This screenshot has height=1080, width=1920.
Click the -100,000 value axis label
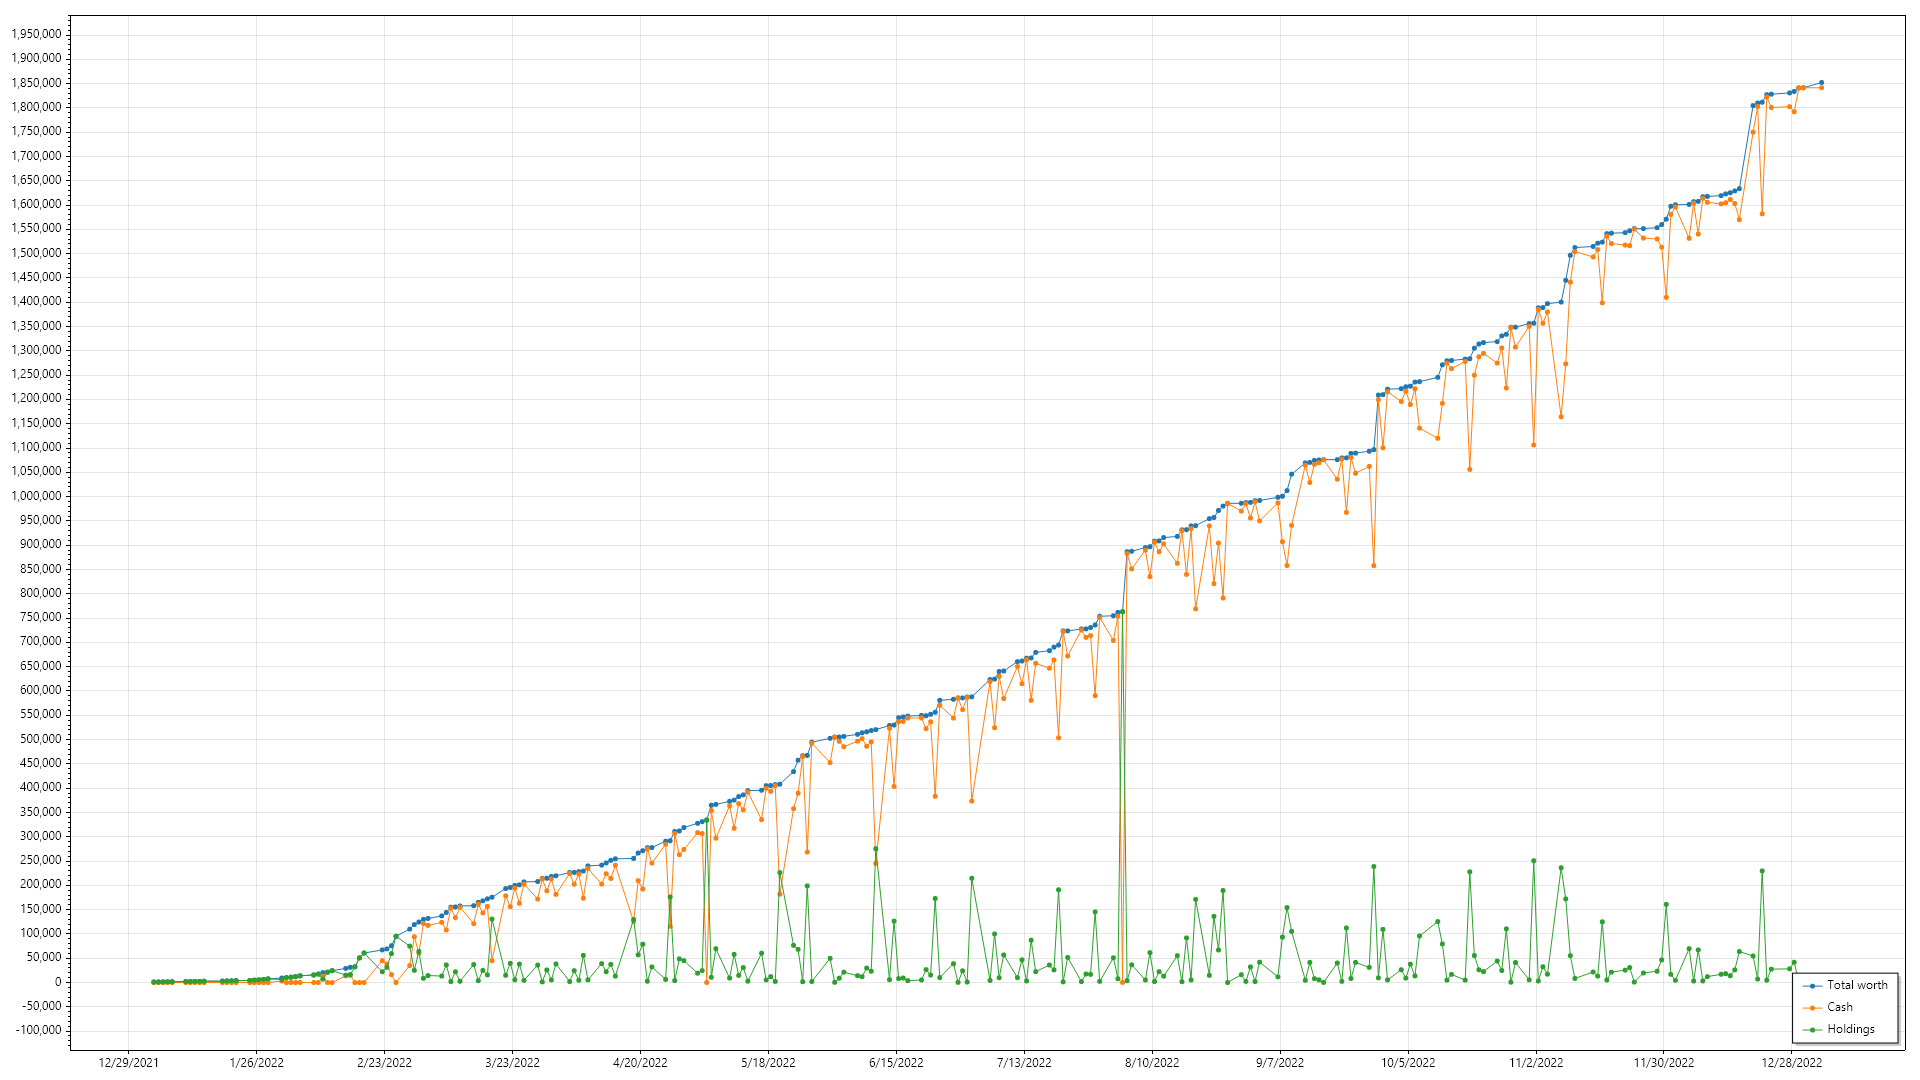point(37,1030)
